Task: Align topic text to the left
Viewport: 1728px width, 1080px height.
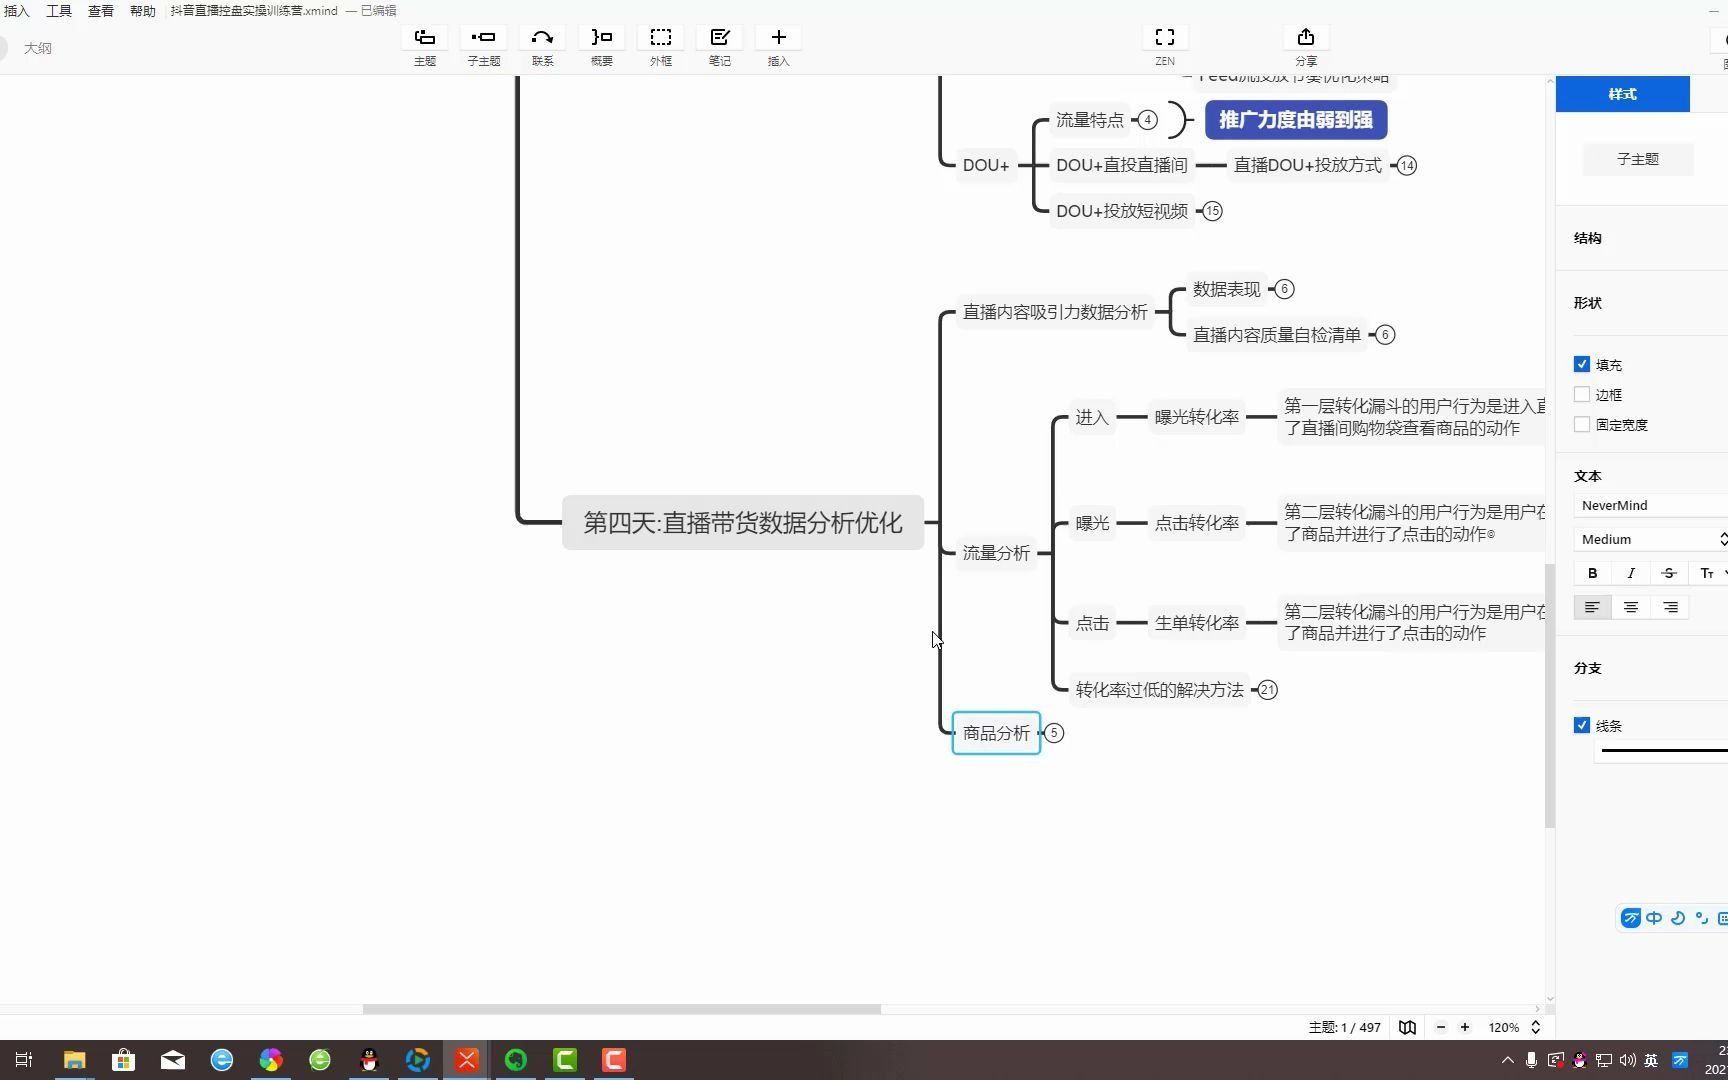Action: [x=1592, y=607]
